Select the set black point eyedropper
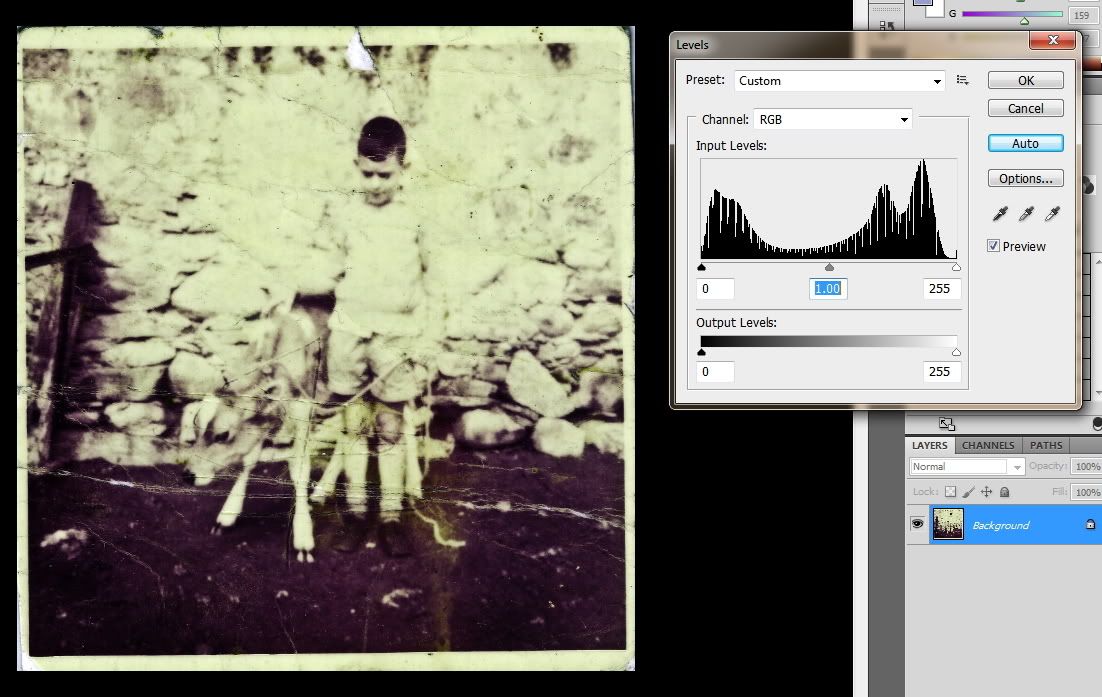Screen dimensions: 1102x697 coord(1000,214)
